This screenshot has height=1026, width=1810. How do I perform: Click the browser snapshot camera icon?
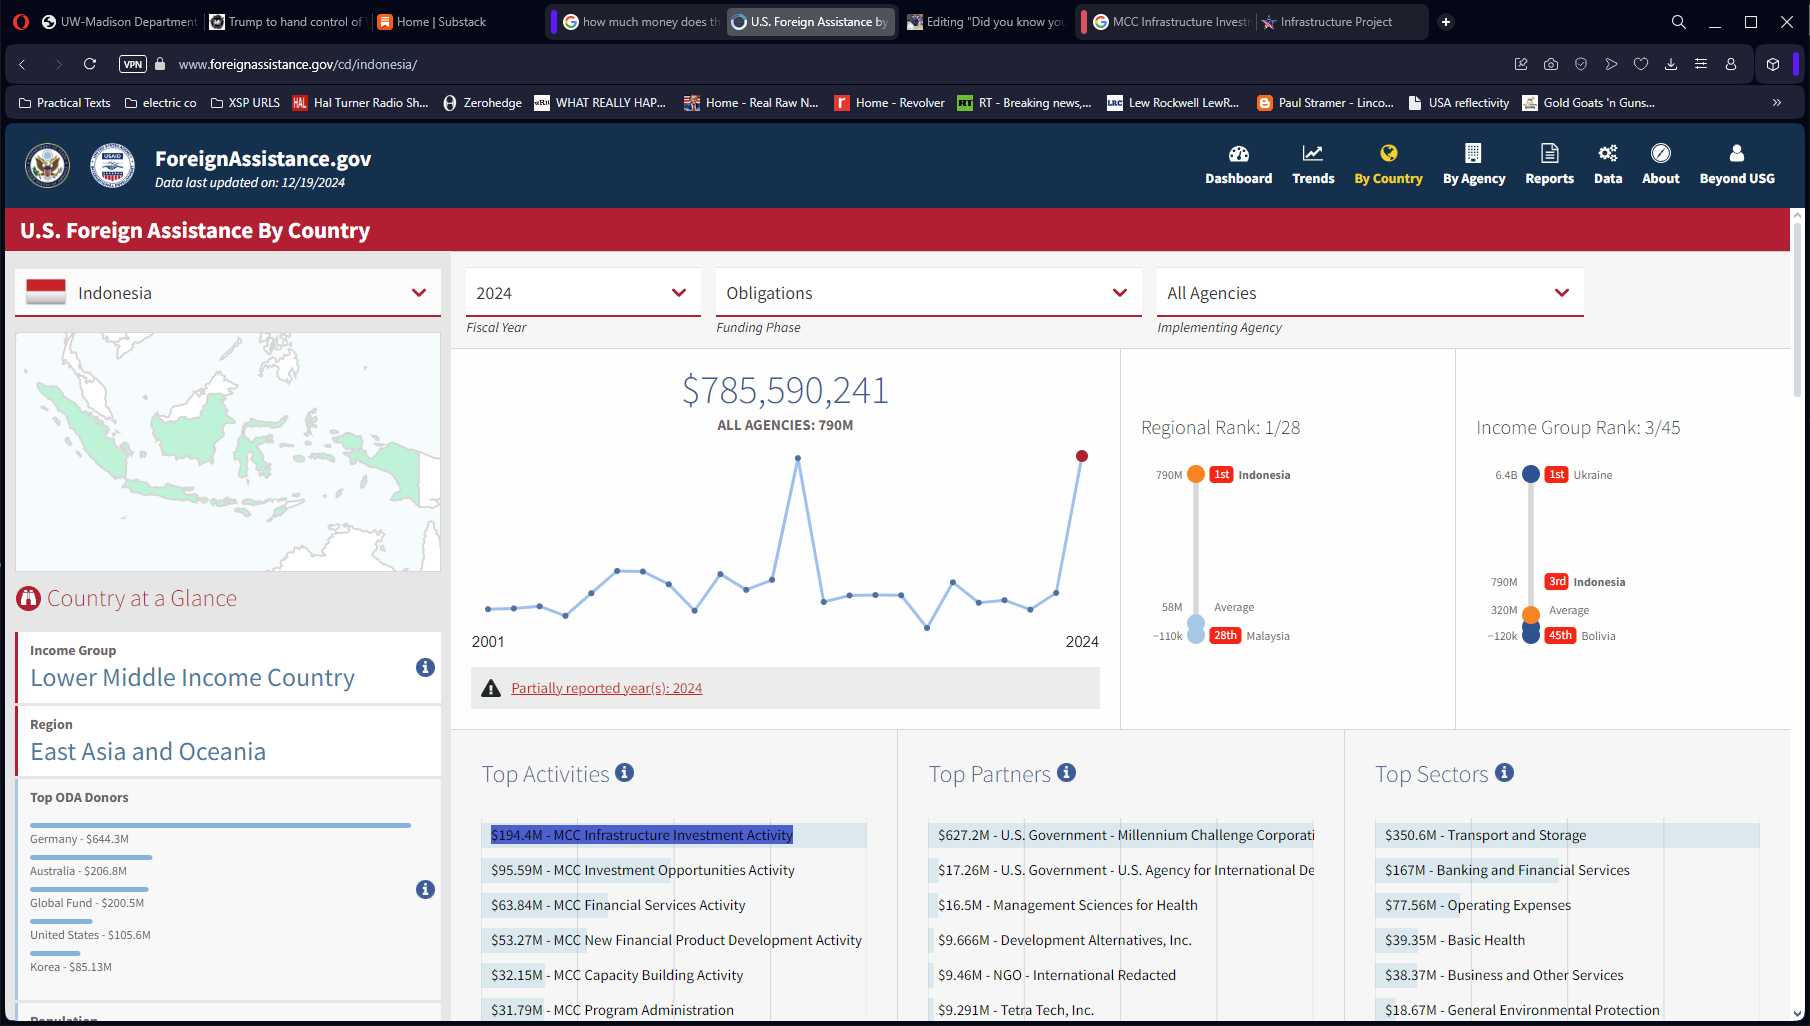pyautogui.click(x=1551, y=64)
